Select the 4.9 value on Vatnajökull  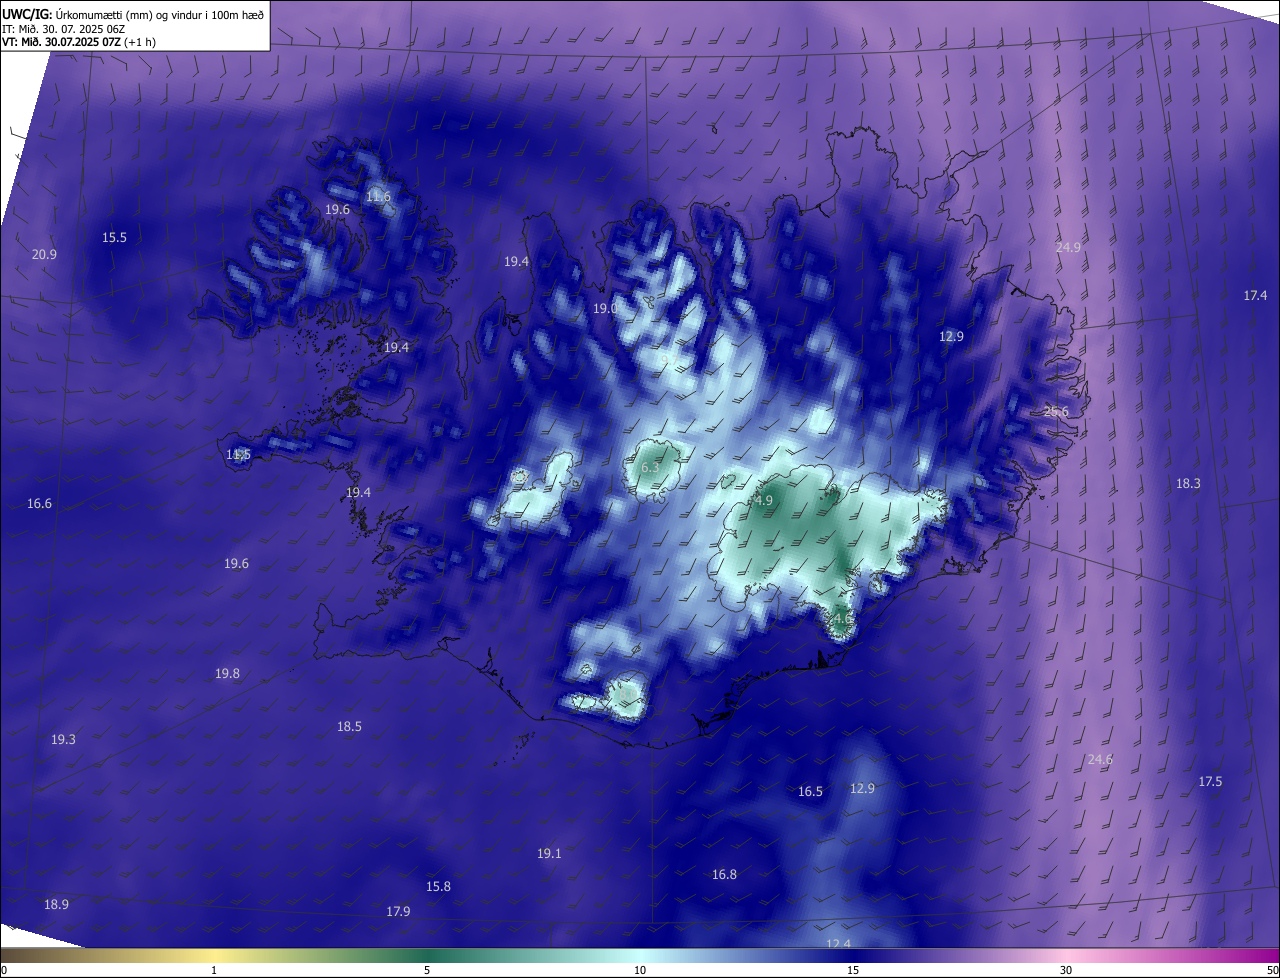click(x=763, y=501)
